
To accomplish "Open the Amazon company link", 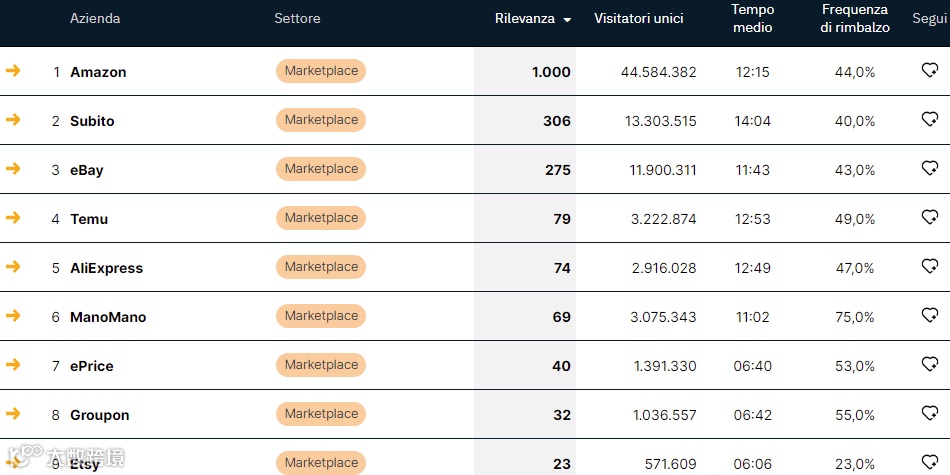I will tap(98, 72).
